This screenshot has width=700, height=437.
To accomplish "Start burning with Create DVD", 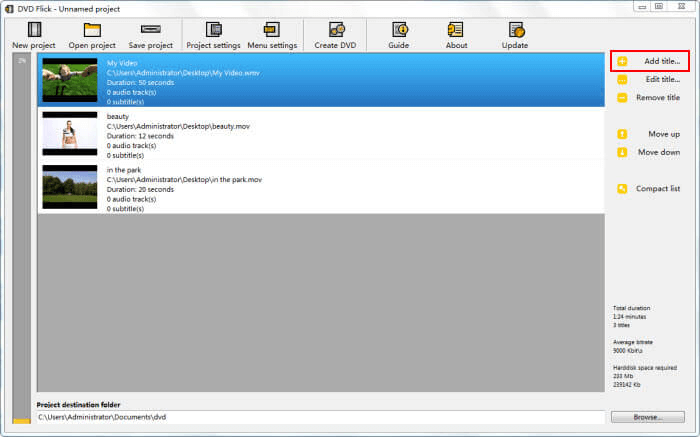I will (333, 35).
